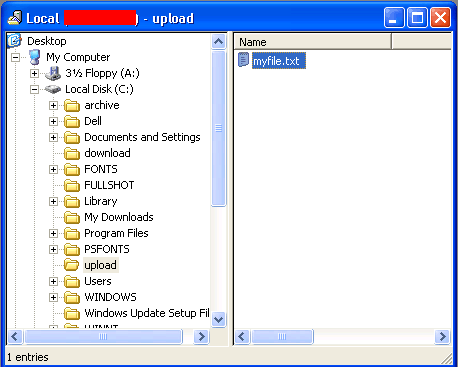Click the tree horizontal scrollbar thumb

click(x=104, y=337)
